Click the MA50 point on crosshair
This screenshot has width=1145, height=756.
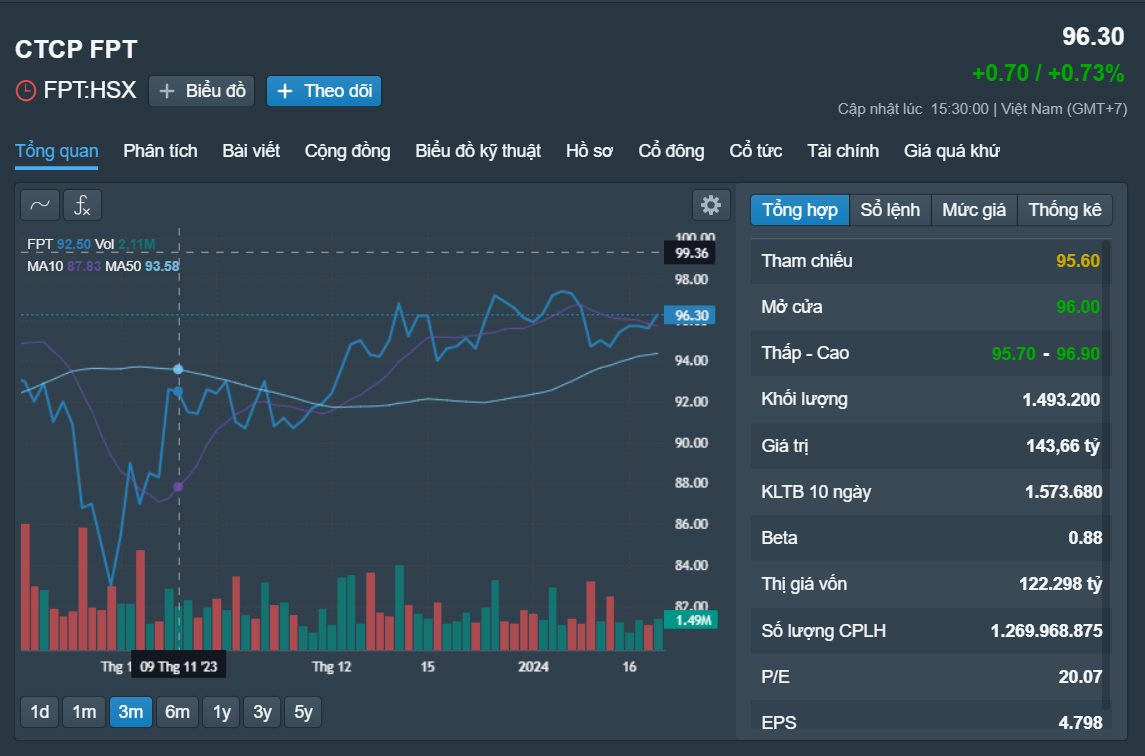coord(178,370)
